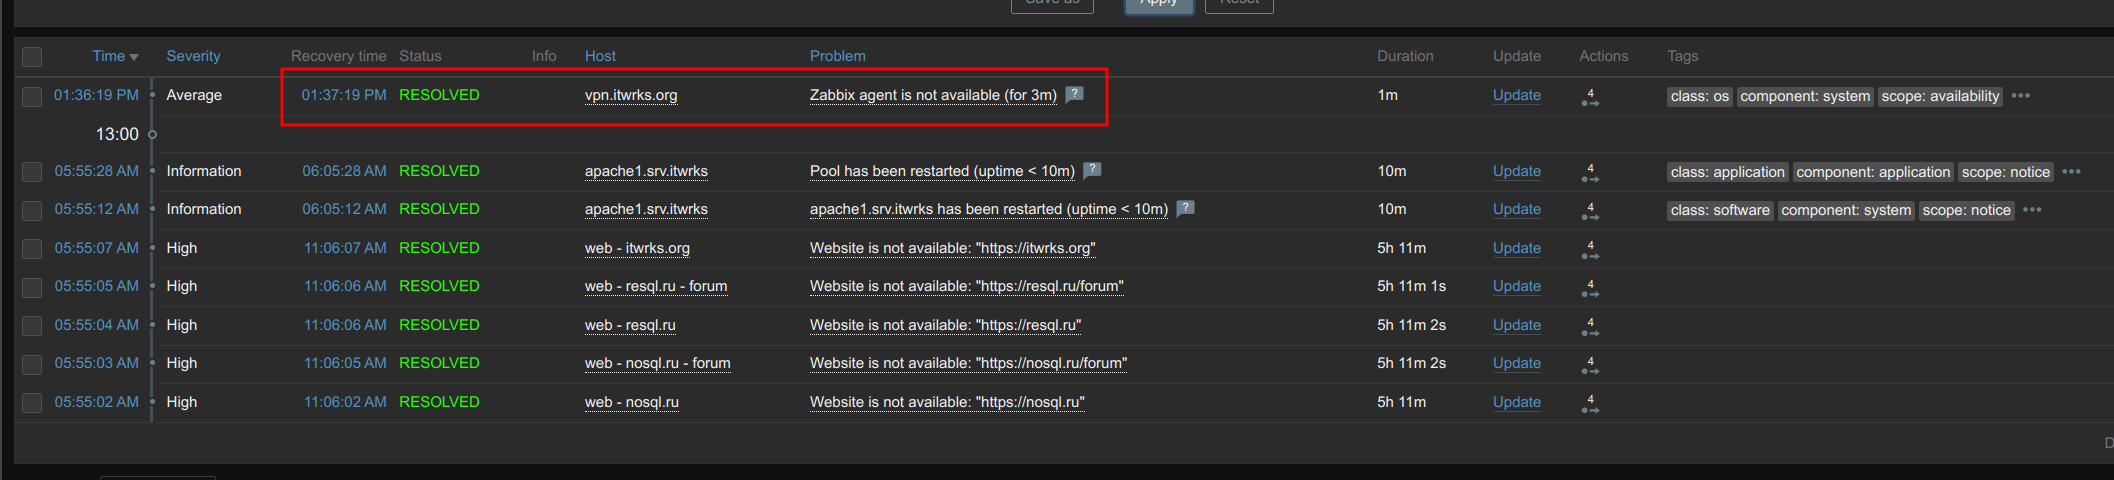Open the apache1.srv.itwrks host link for Pool restart
2114x480 pixels.
(x=646, y=171)
